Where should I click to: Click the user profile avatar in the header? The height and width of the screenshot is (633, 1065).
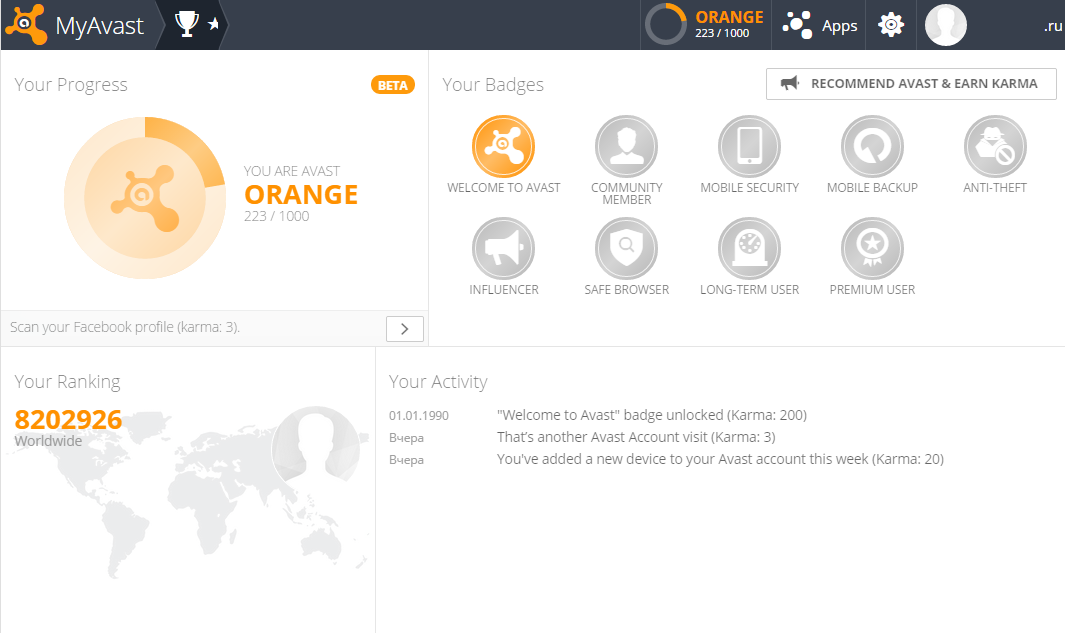[x=945, y=25]
